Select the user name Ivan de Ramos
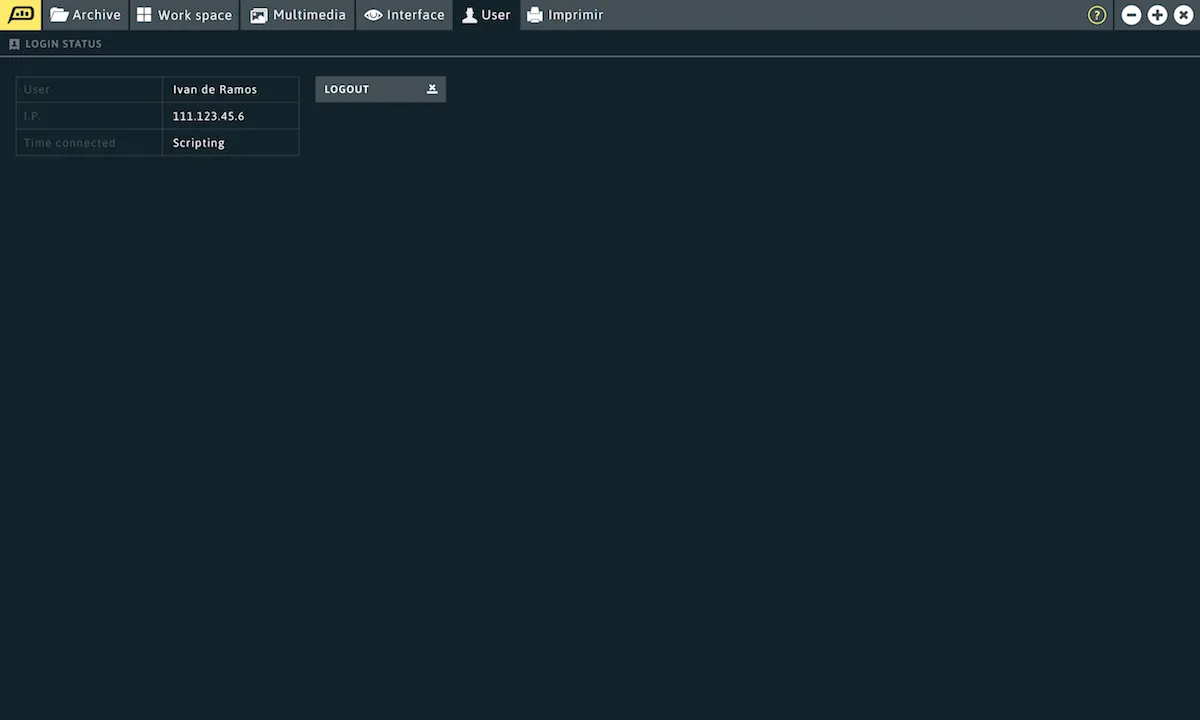 click(x=215, y=90)
